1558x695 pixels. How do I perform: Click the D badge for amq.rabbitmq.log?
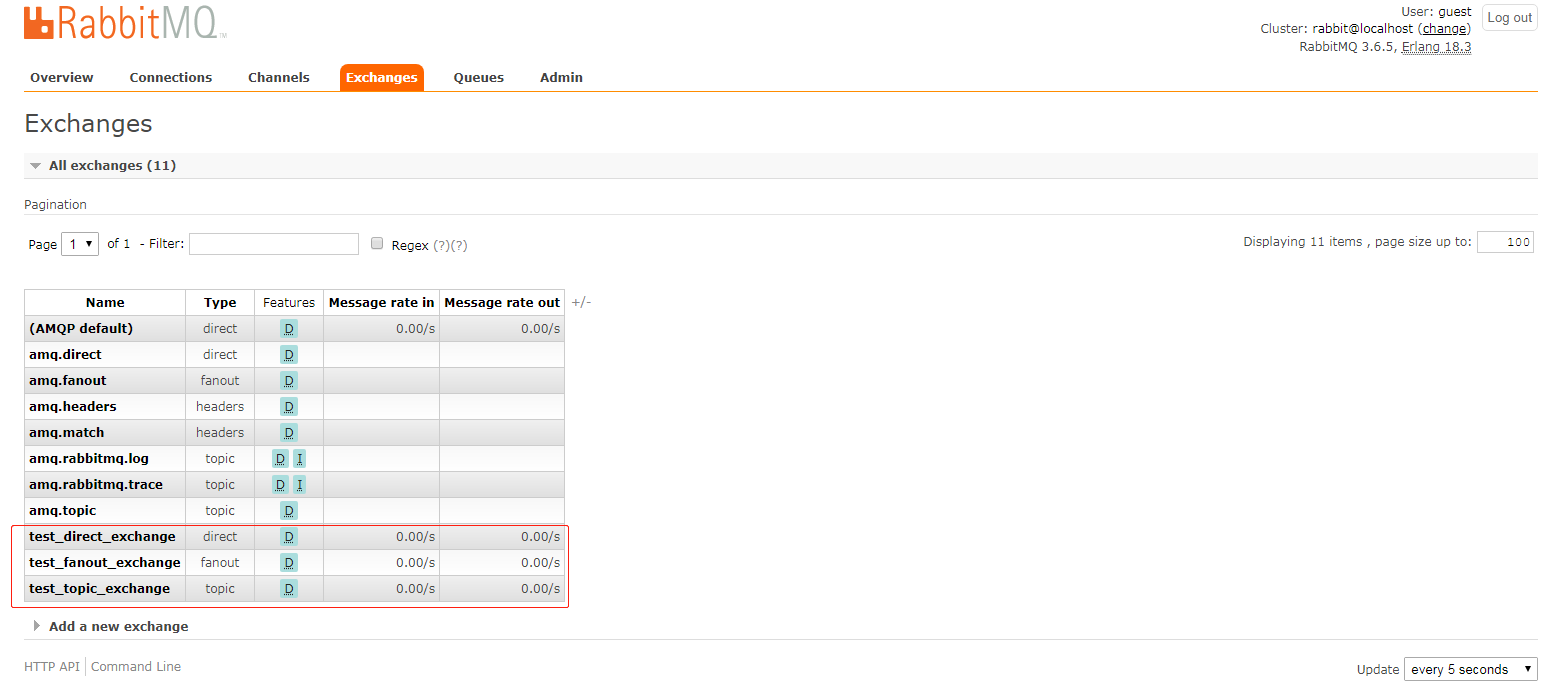tap(280, 459)
